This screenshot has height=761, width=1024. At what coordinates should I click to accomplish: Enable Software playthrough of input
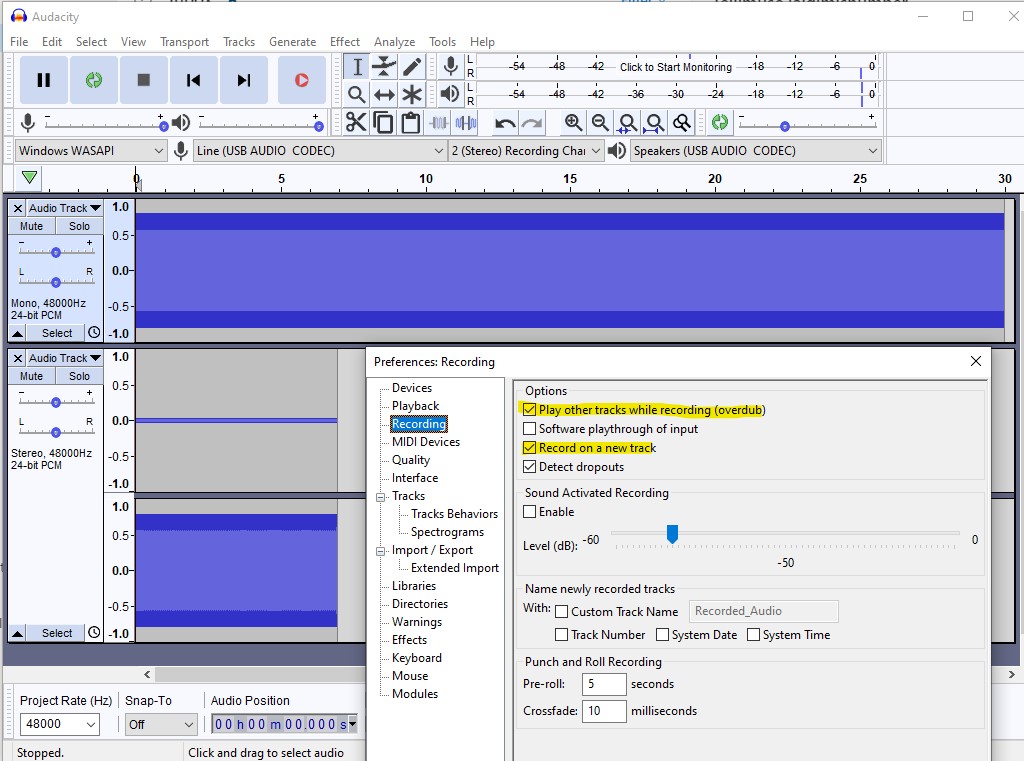coord(530,429)
